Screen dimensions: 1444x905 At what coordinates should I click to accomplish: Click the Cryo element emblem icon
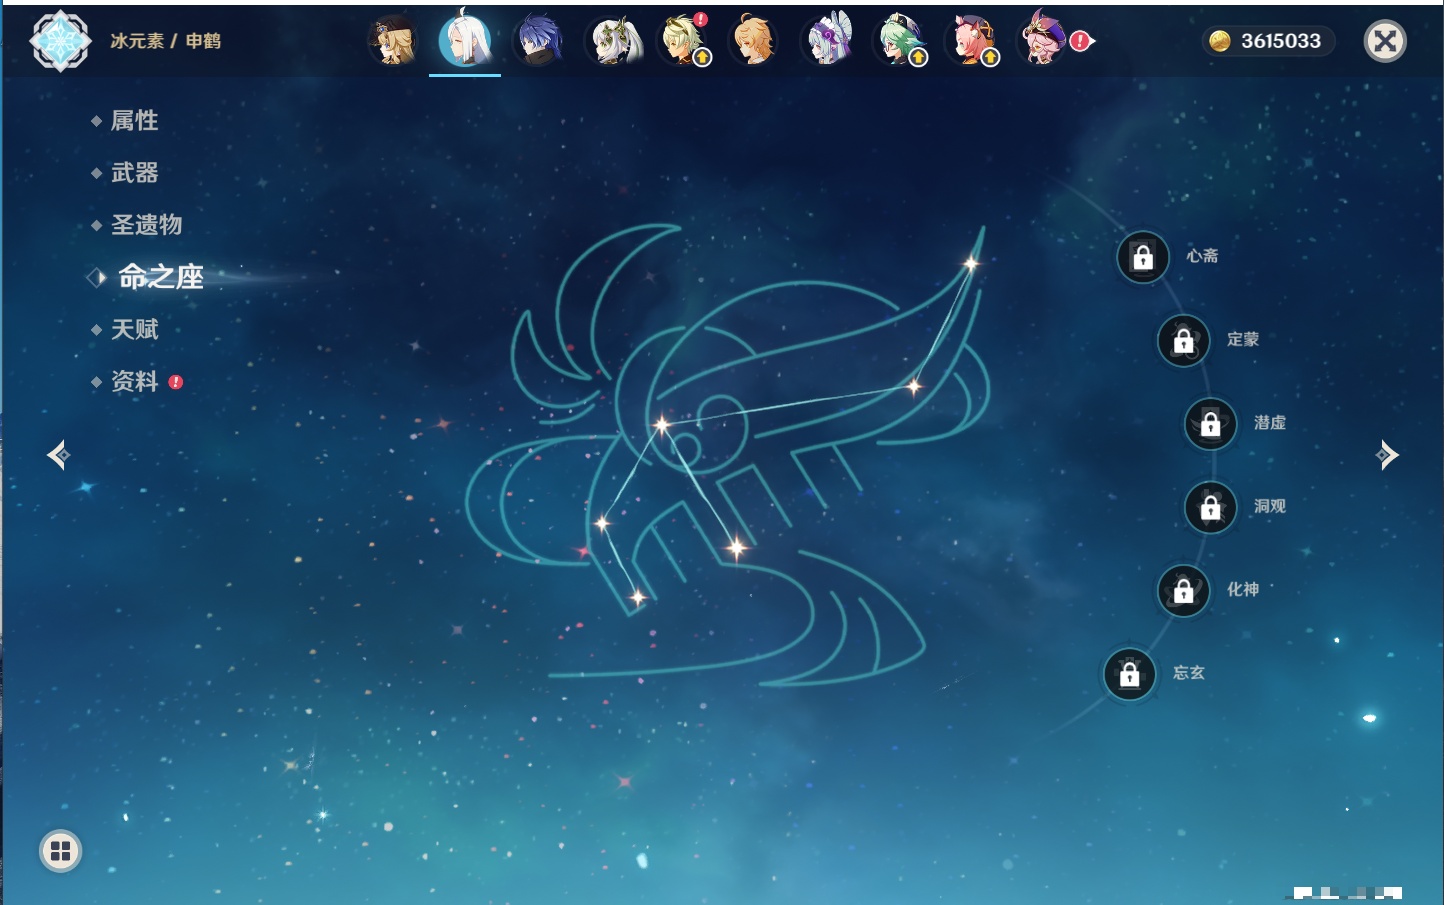60,41
